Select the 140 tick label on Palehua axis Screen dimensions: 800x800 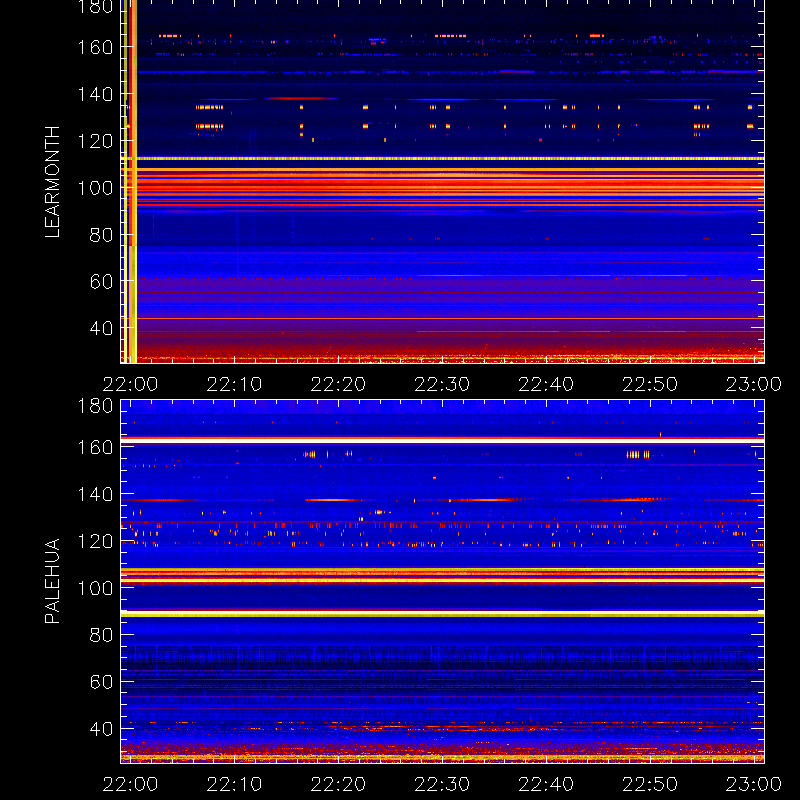point(95,494)
